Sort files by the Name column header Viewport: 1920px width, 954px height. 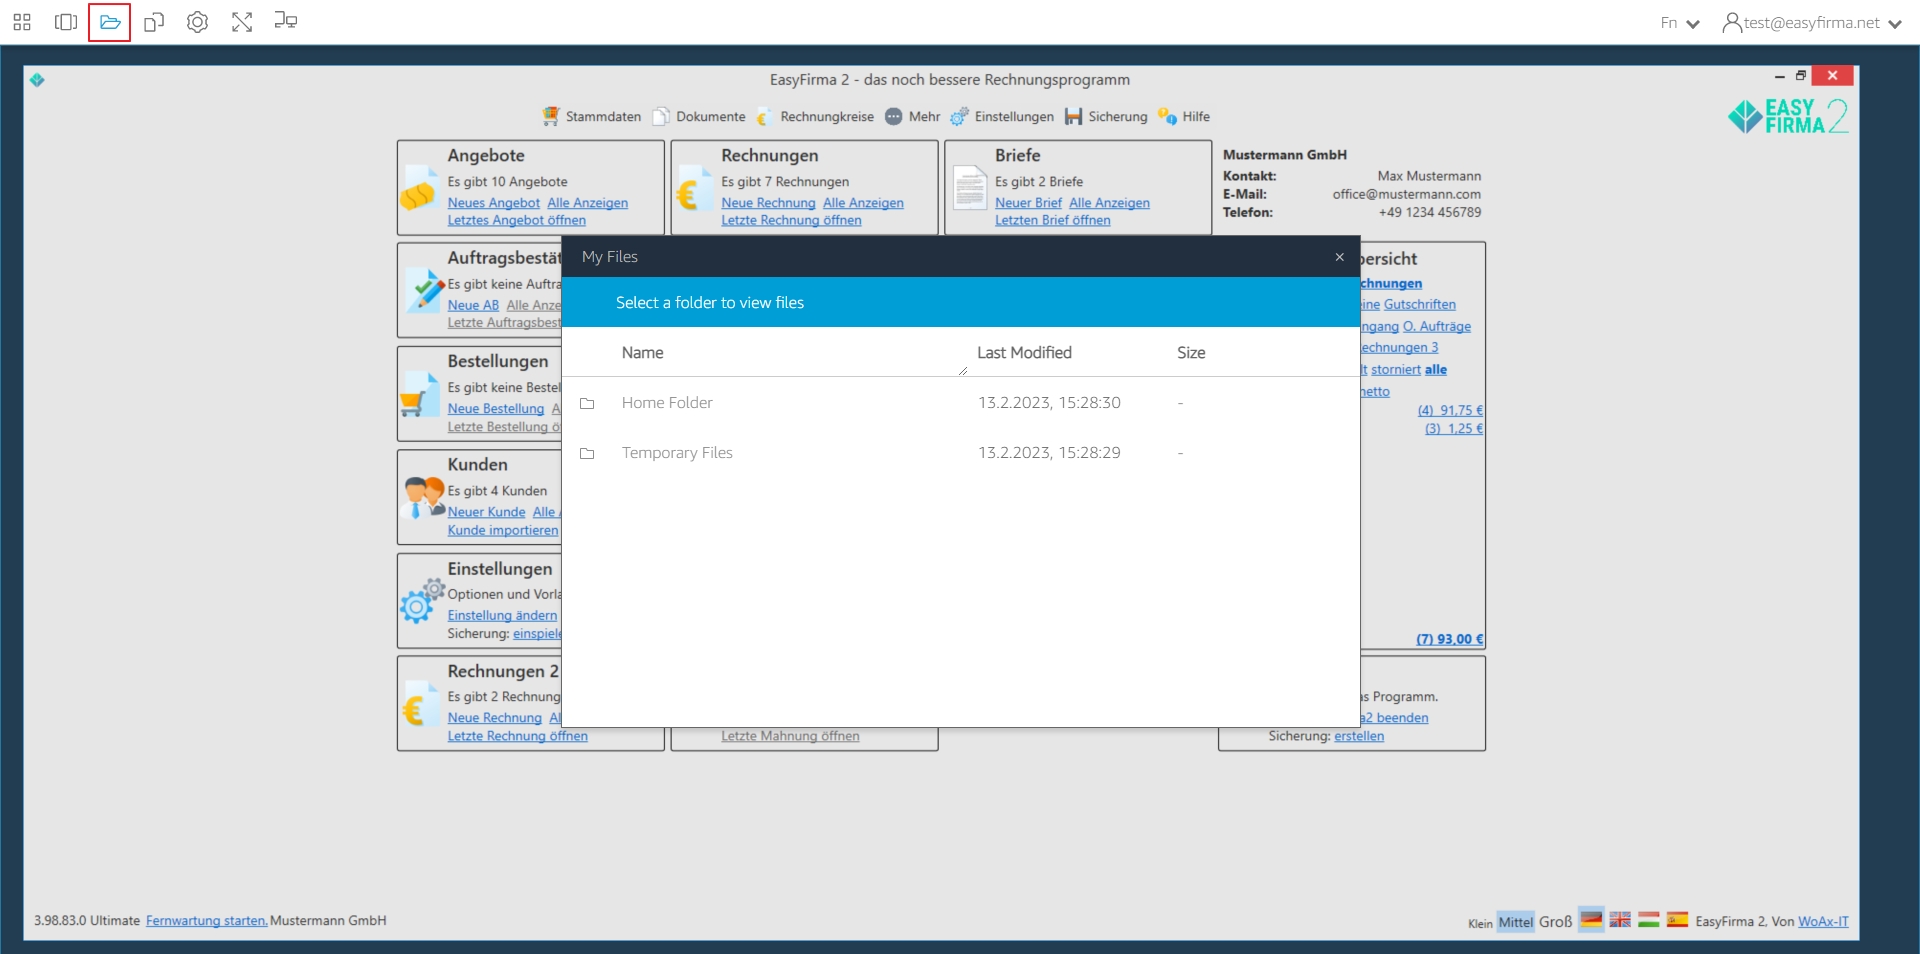[642, 353]
